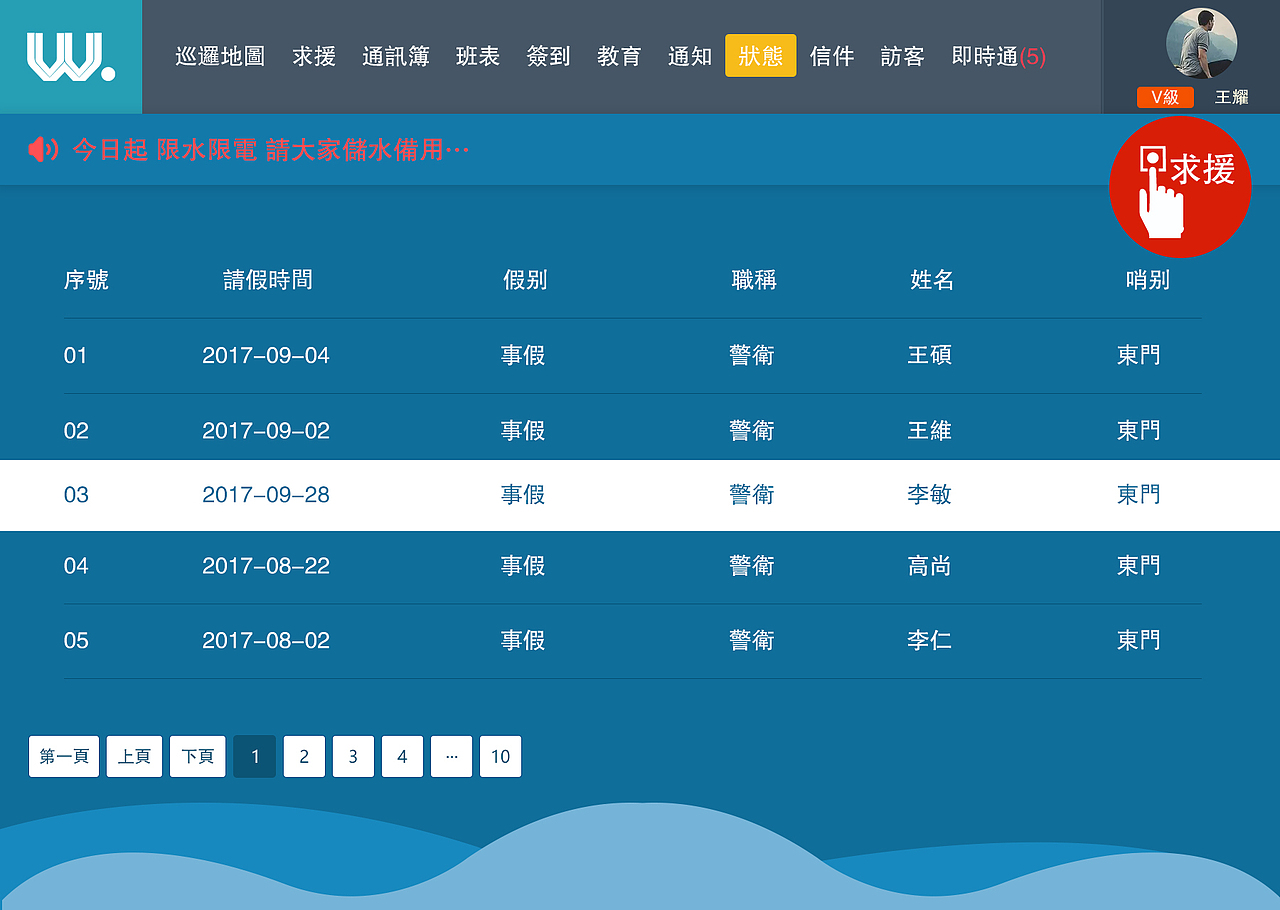Image resolution: width=1280 pixels, height=910 pixels.
Task: Open the 通訊簿 contacts menu
Action: click(x=395, y=57)
